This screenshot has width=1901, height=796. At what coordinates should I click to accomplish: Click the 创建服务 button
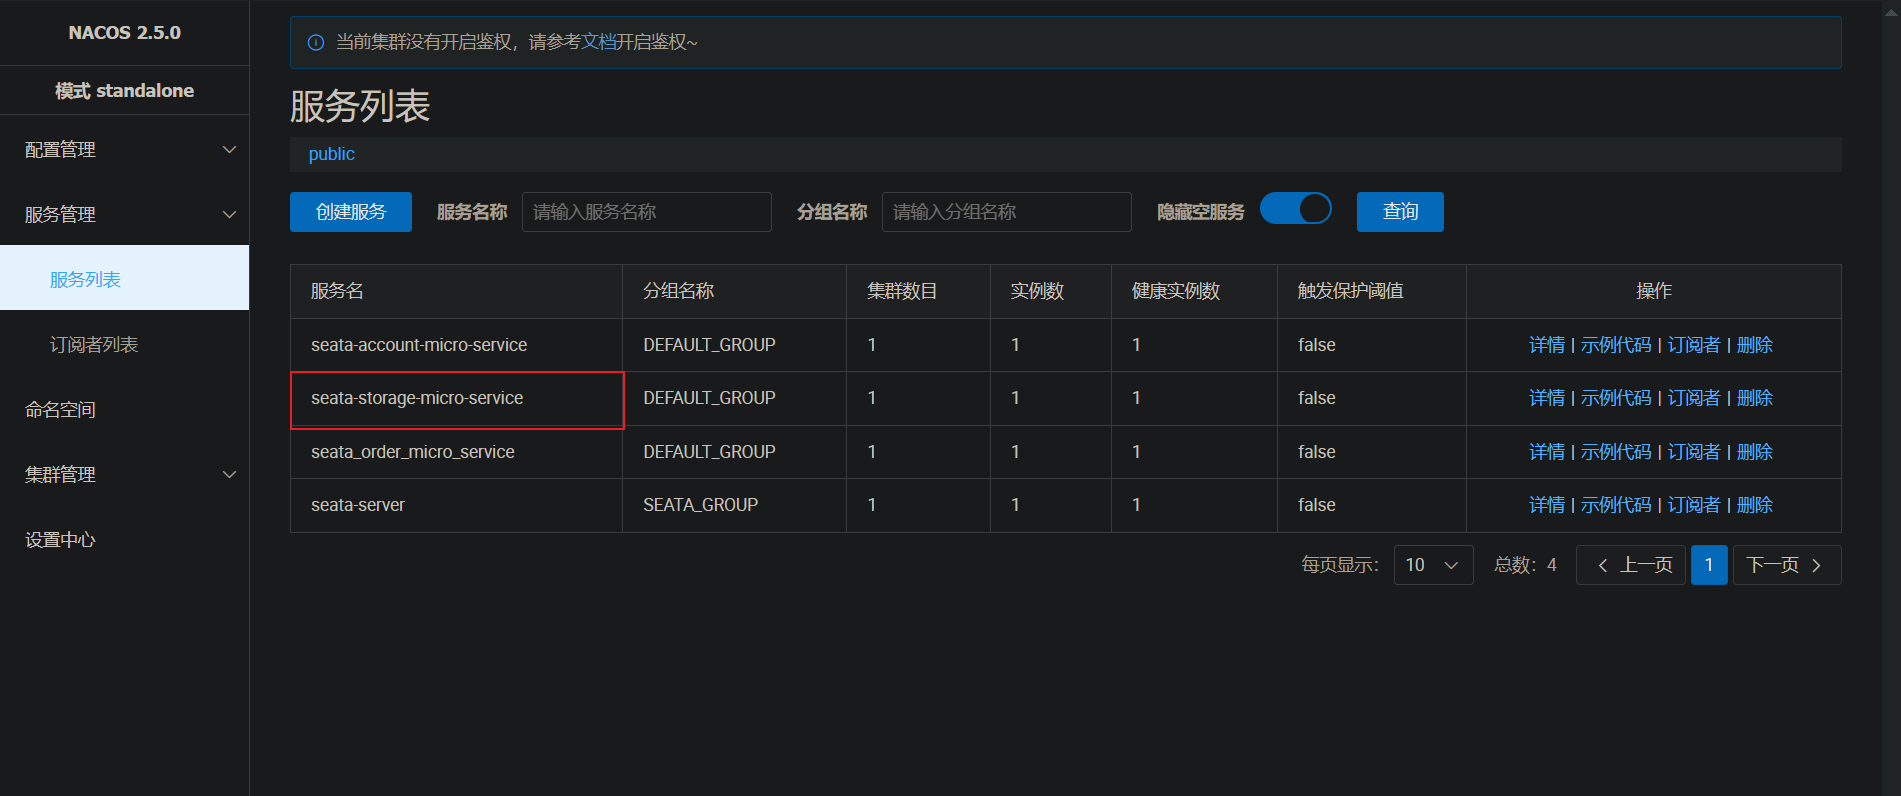(x=350, y=212)
